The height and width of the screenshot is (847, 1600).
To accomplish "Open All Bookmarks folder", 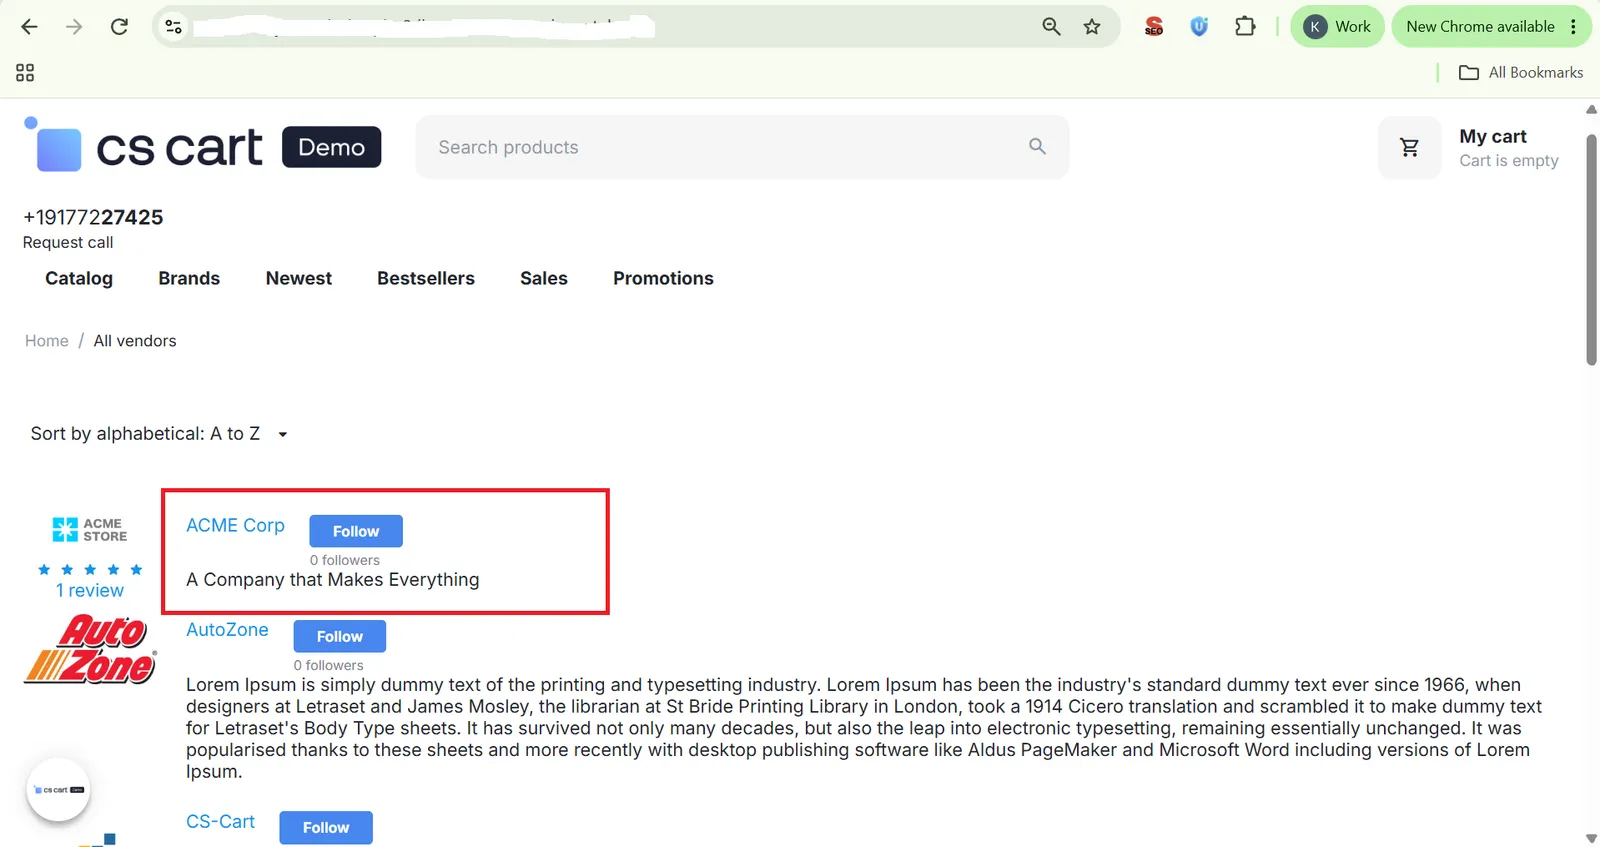I will pos(1521,73).
